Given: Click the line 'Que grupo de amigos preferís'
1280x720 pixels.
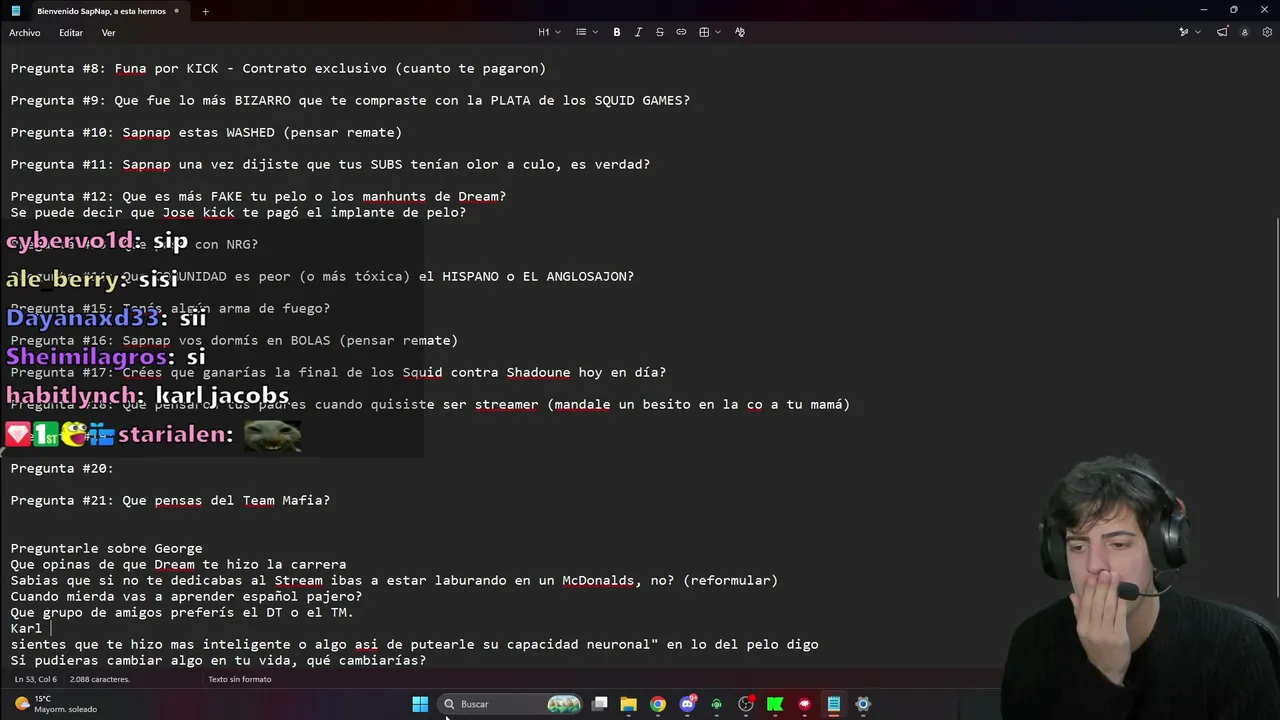Looking at the screenshot, I should click(x=182, y=613).
